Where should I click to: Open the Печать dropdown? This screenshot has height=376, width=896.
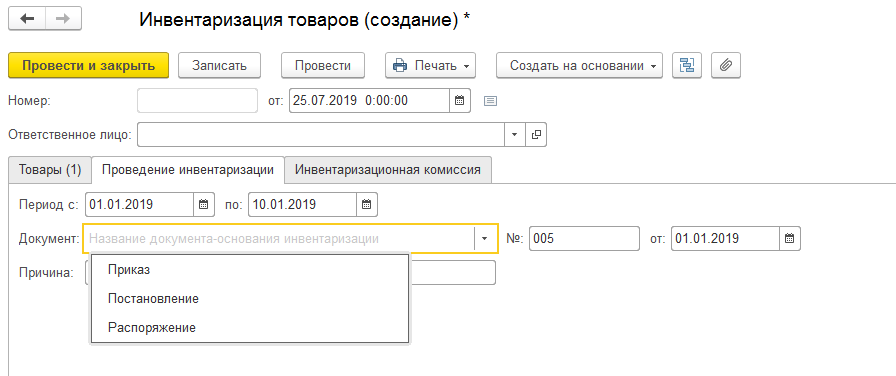pyautogui.click(x=431, y=66)
